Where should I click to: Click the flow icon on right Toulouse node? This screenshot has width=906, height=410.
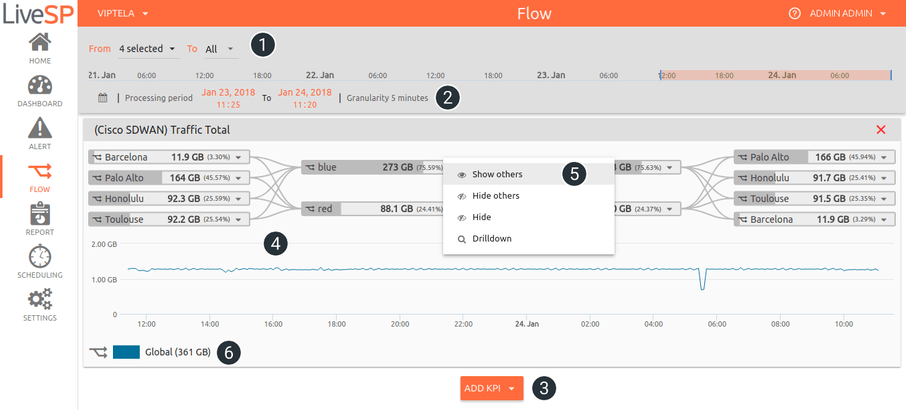[742, 199]
